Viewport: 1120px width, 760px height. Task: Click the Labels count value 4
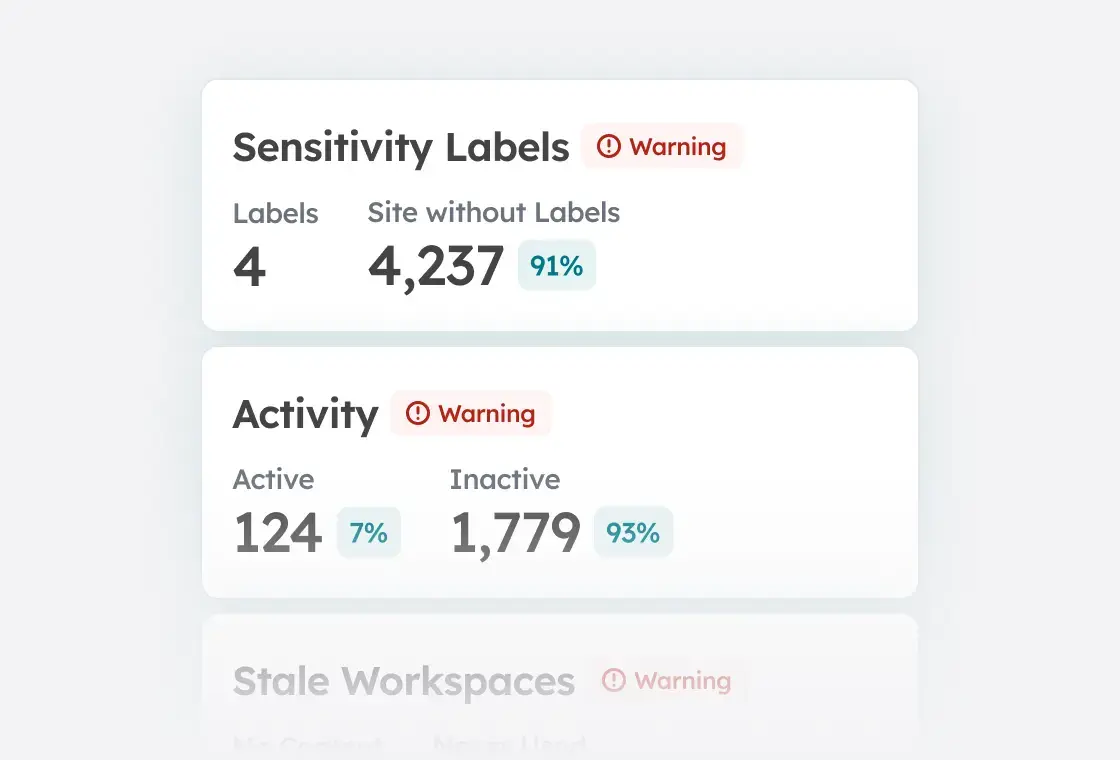click(x=249, y=265)
